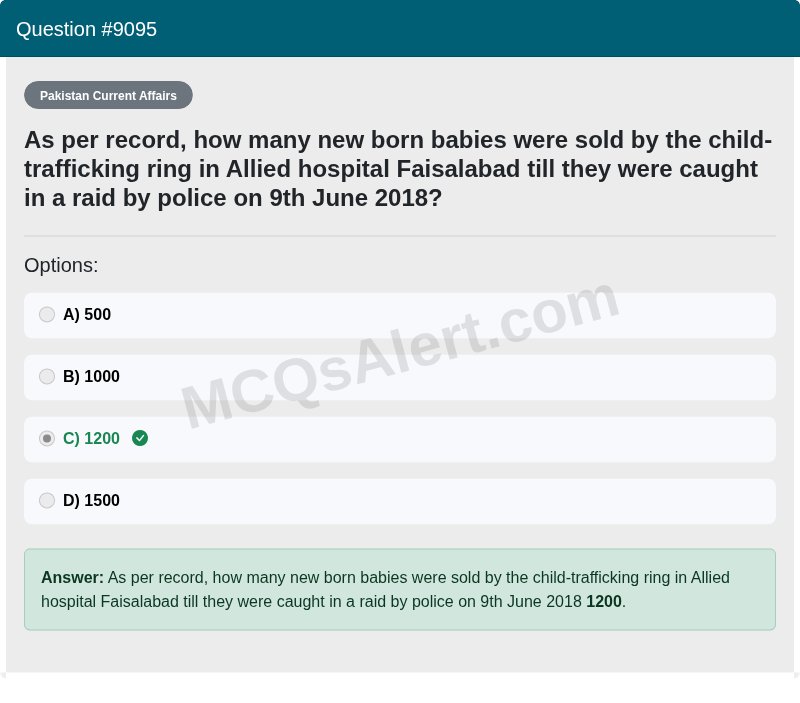The width and height of the screenshot is (800, 703).
Task: Select the option row labeled B) 1000
Action: pos(400,376)
